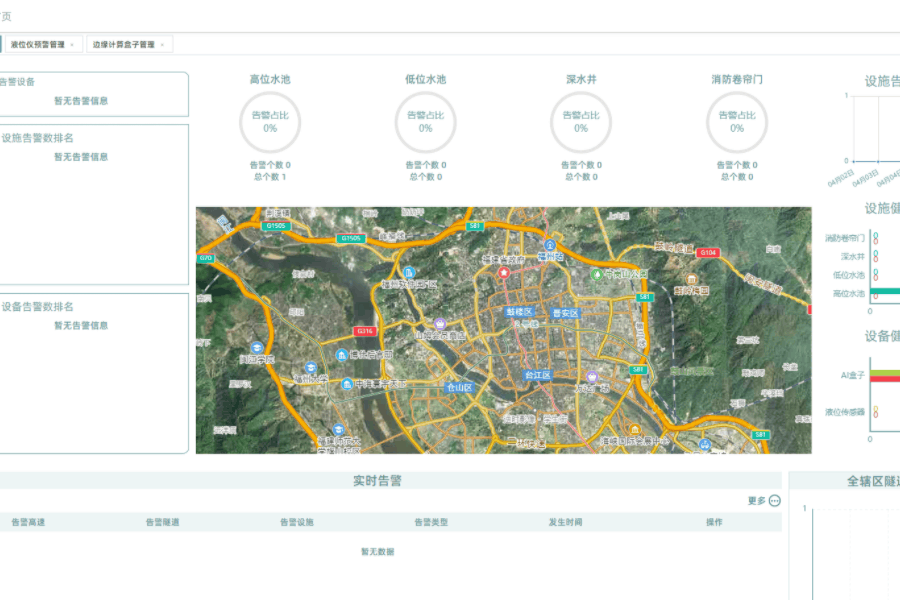This screenshot has height=600, width=900.
Task: Click the 实时告警 section title
Action: tap(377, 481)
